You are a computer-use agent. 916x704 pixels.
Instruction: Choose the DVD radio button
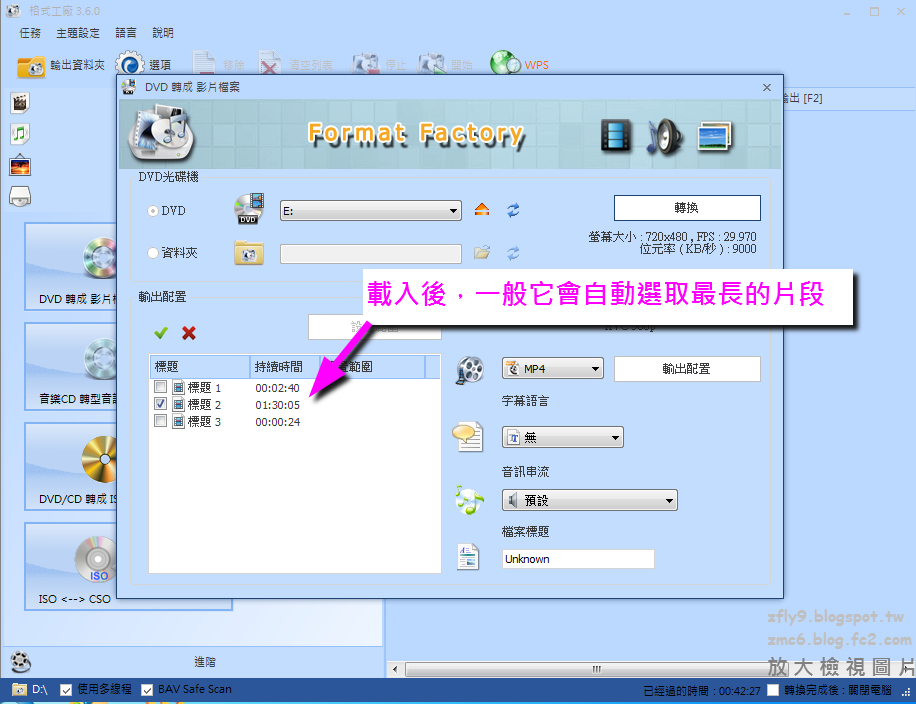[153, 211]
